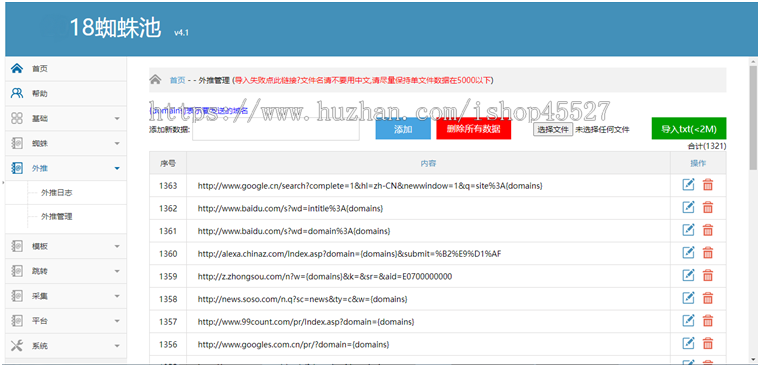Expand the 蜘蛛 menu arrow
Viewport: 760px width, 367px height.
click(117, 144)
